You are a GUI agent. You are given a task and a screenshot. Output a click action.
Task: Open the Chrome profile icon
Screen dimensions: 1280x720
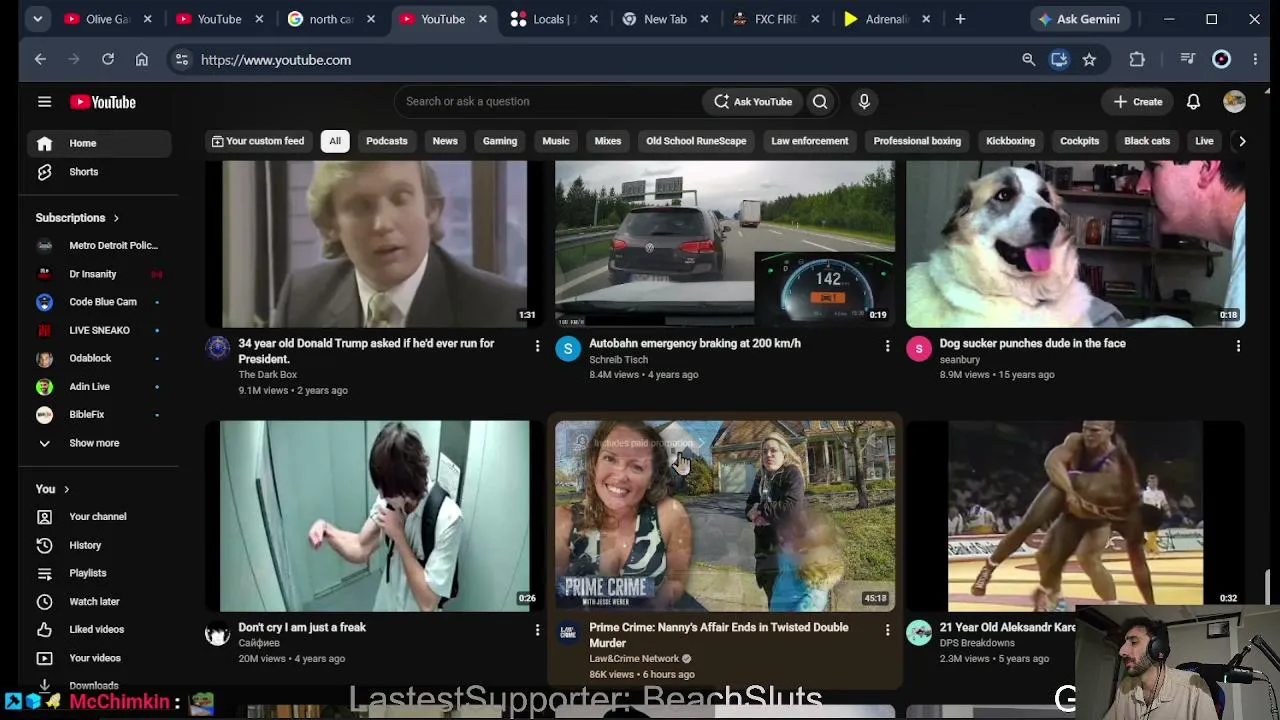1221,60
